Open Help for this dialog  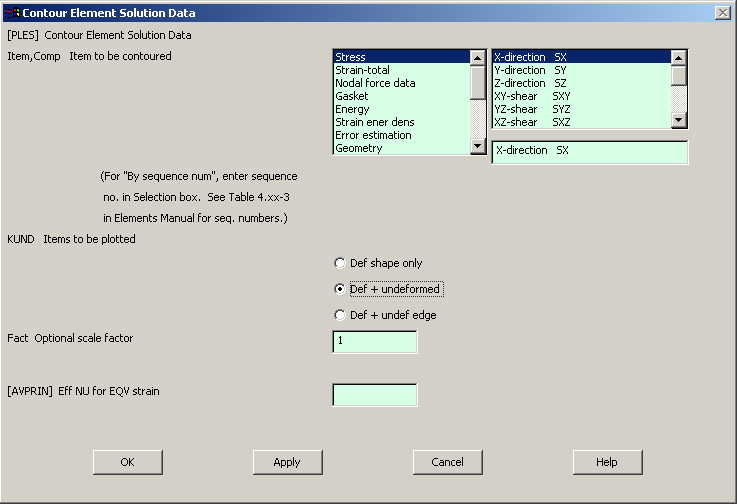tap(607, 462)
